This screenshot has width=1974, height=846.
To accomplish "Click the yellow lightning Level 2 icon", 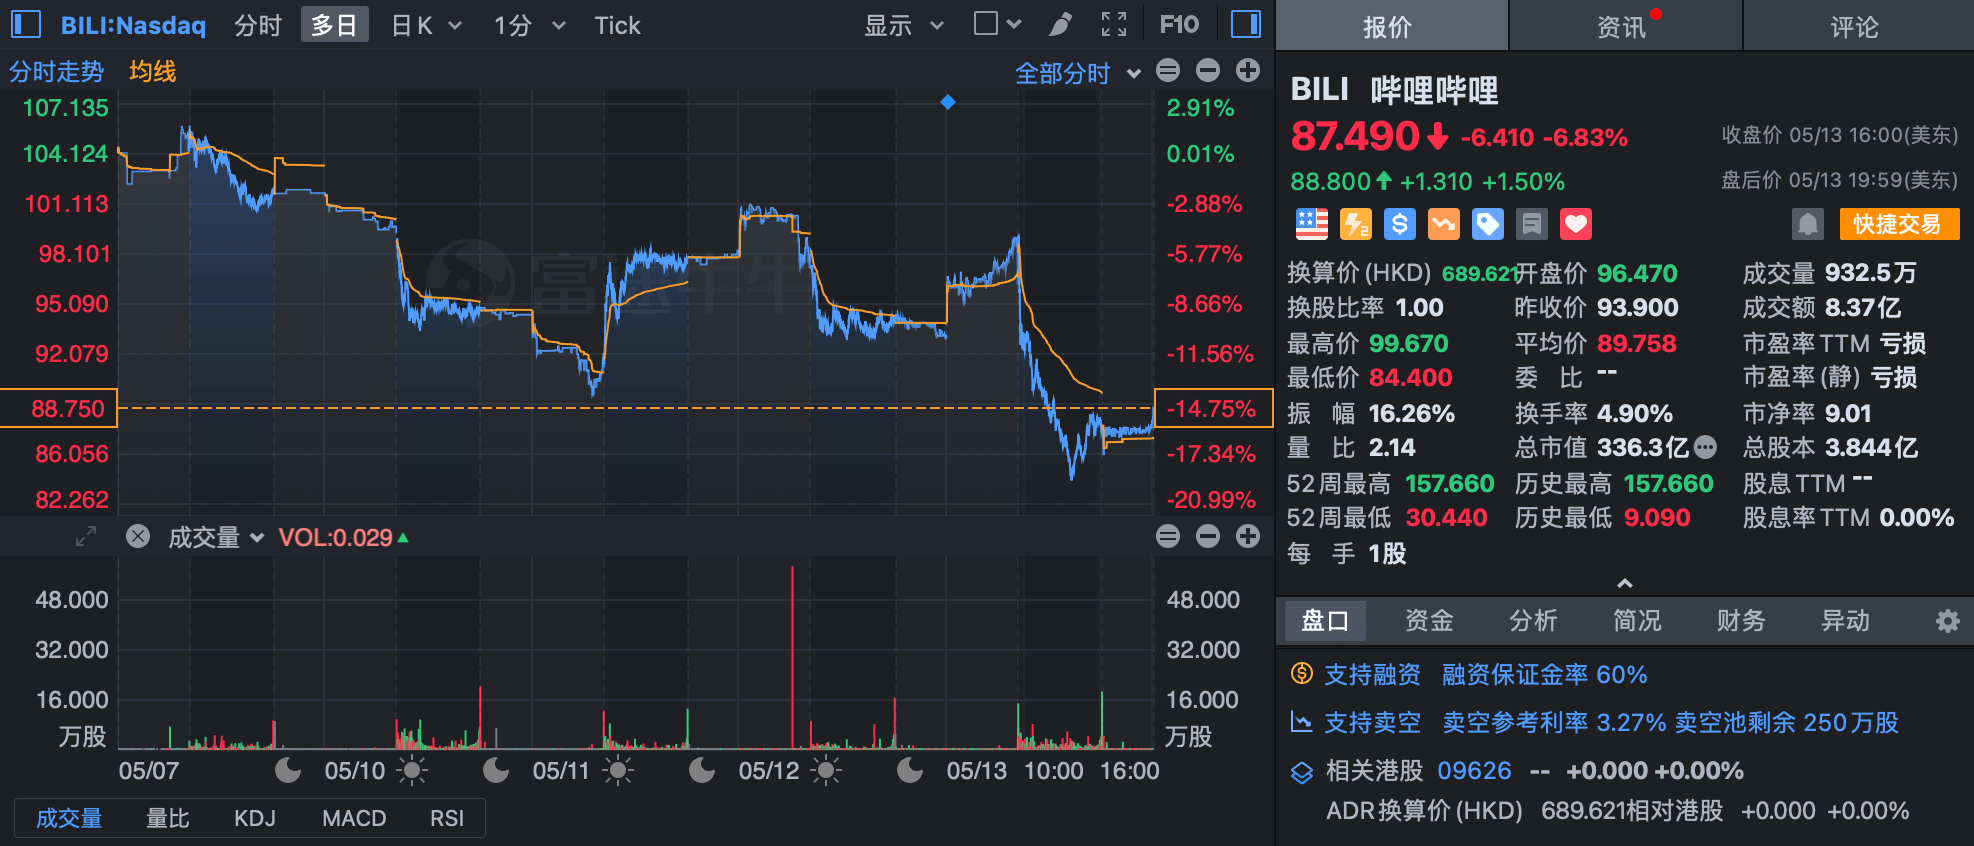I will tap(1356, 224).
